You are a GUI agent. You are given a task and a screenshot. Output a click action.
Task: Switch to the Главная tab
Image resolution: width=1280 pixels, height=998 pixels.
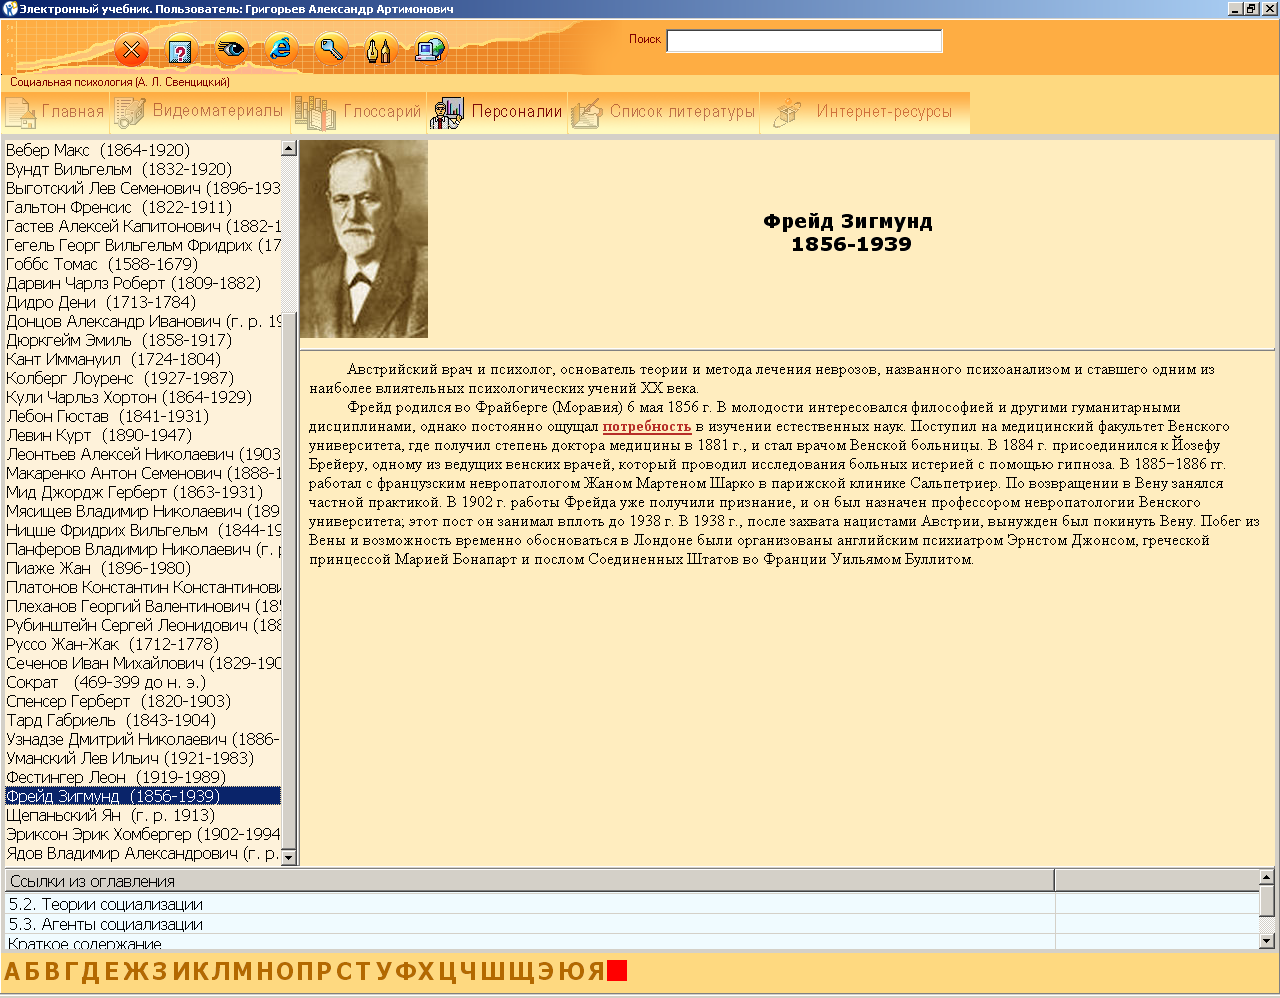tap(55, 112)
